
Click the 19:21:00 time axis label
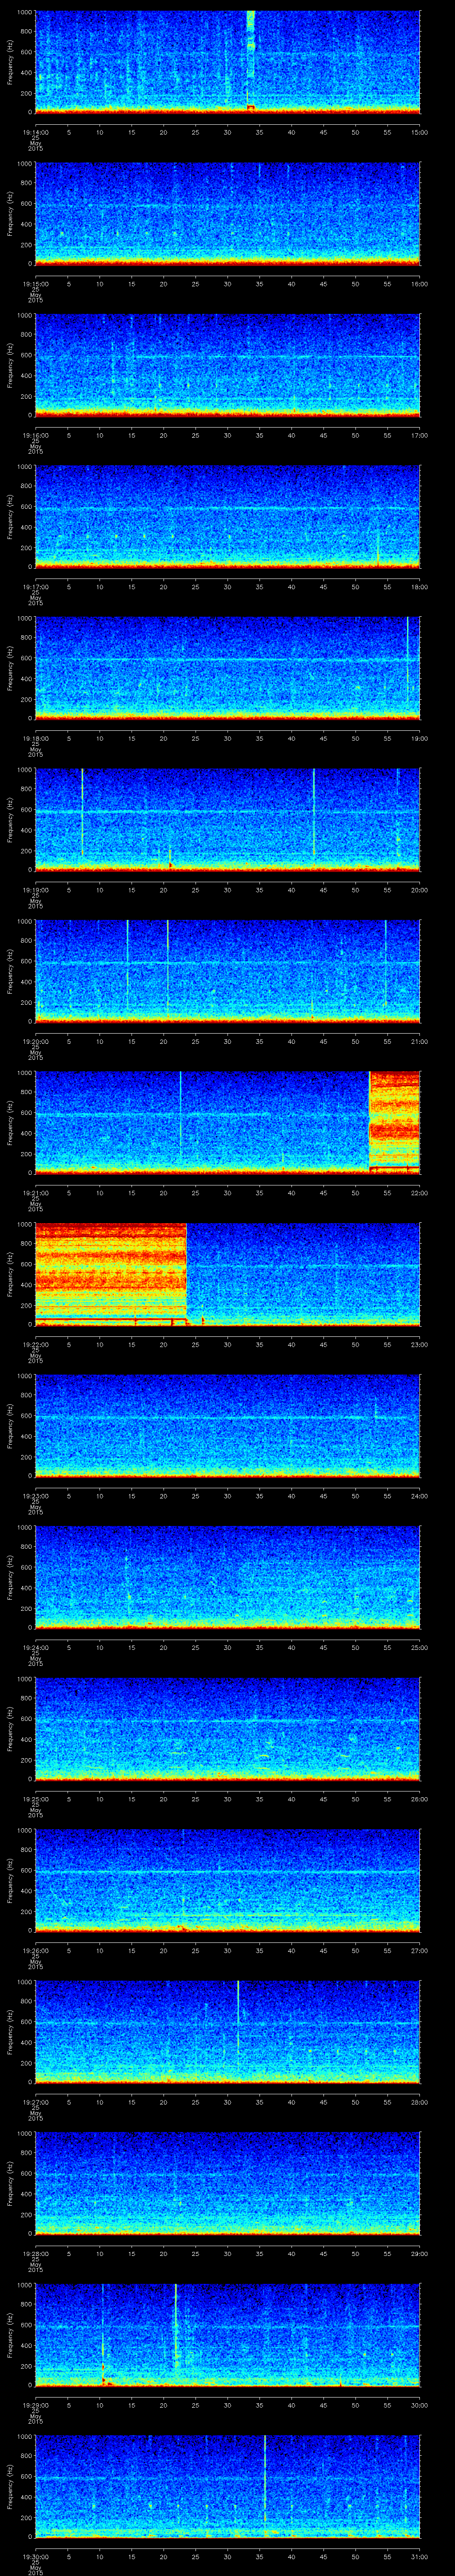click(35, 1192)
